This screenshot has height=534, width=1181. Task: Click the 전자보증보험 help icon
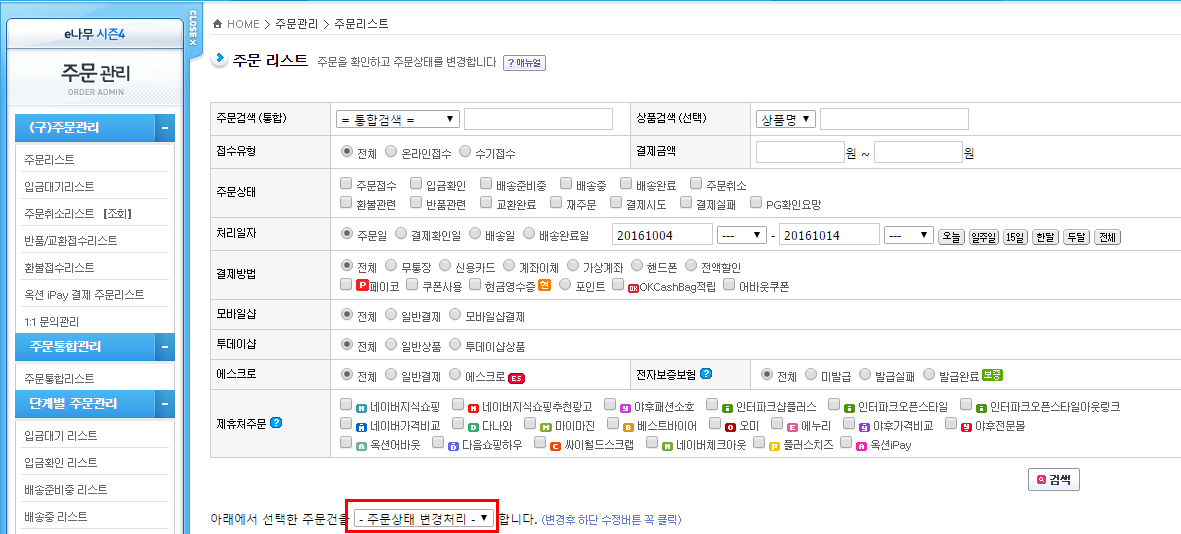tap(706, 375)
